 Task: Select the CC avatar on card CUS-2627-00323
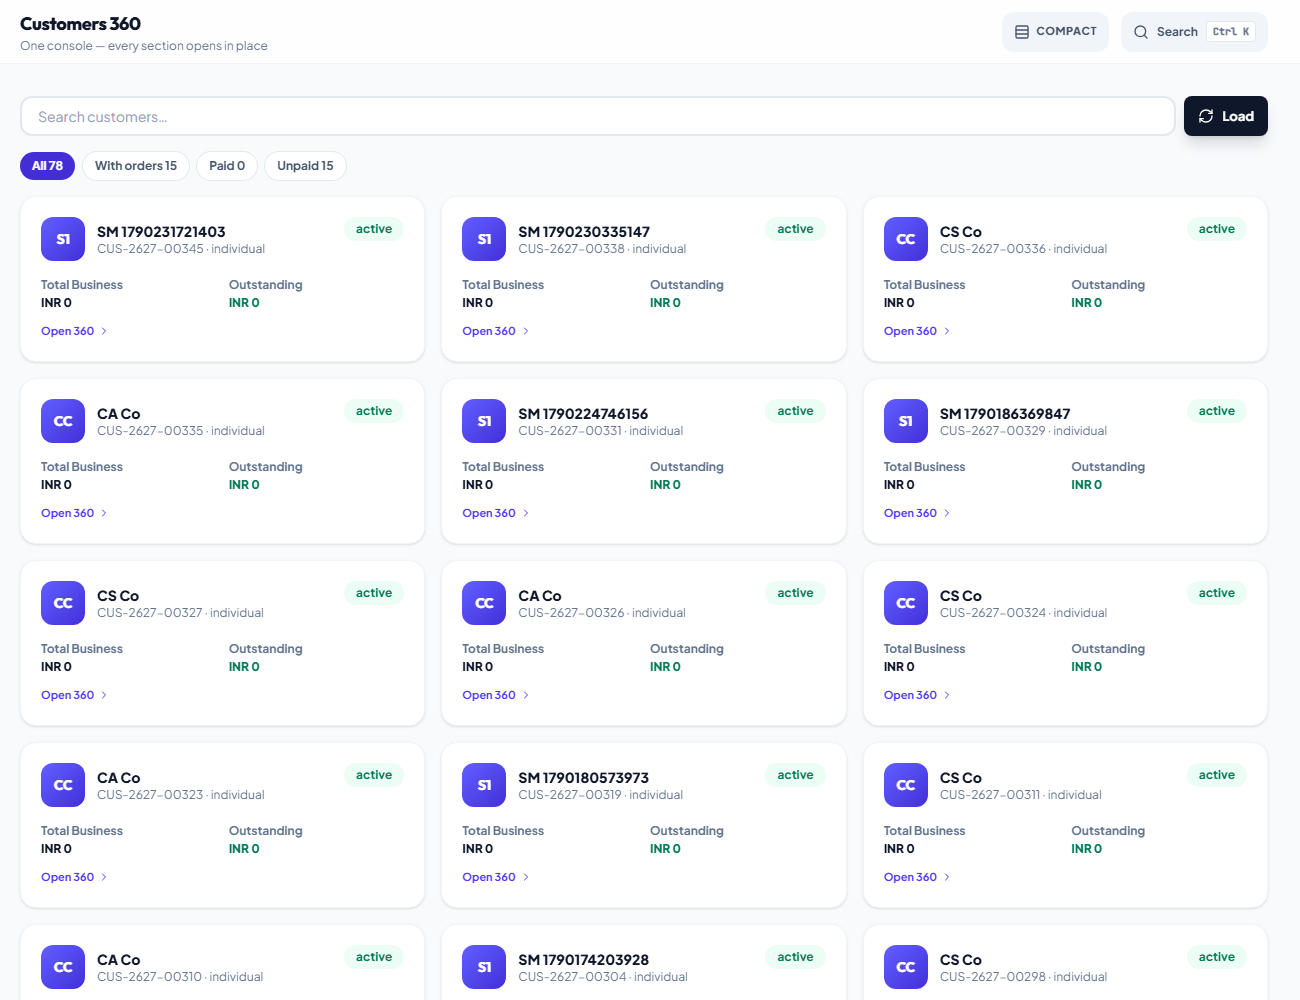63,785
